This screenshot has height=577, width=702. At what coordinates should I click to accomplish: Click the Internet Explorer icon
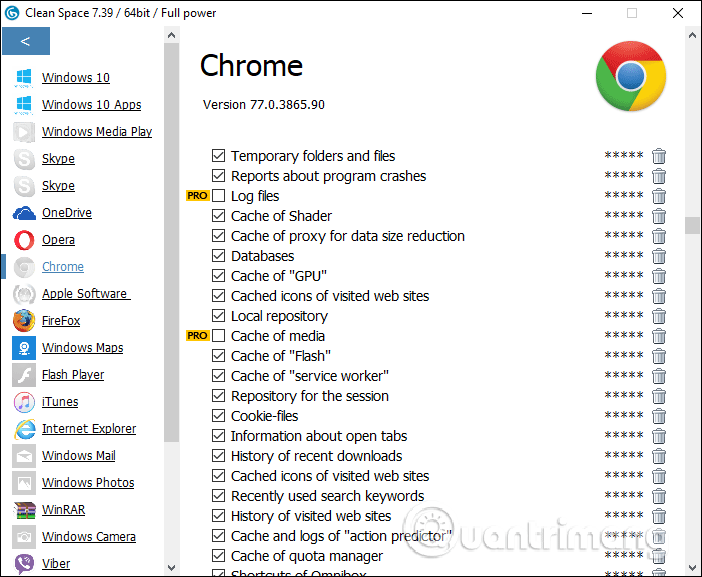pos(25,429)
